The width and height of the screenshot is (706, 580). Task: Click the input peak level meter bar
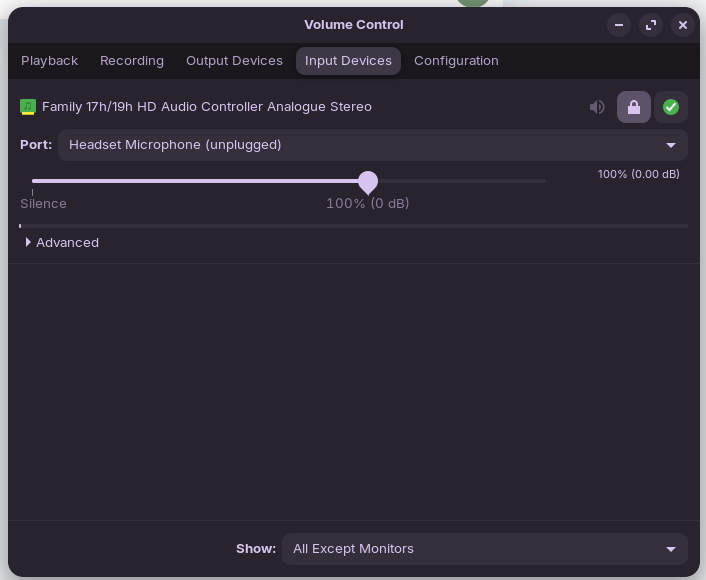(353, 226)
